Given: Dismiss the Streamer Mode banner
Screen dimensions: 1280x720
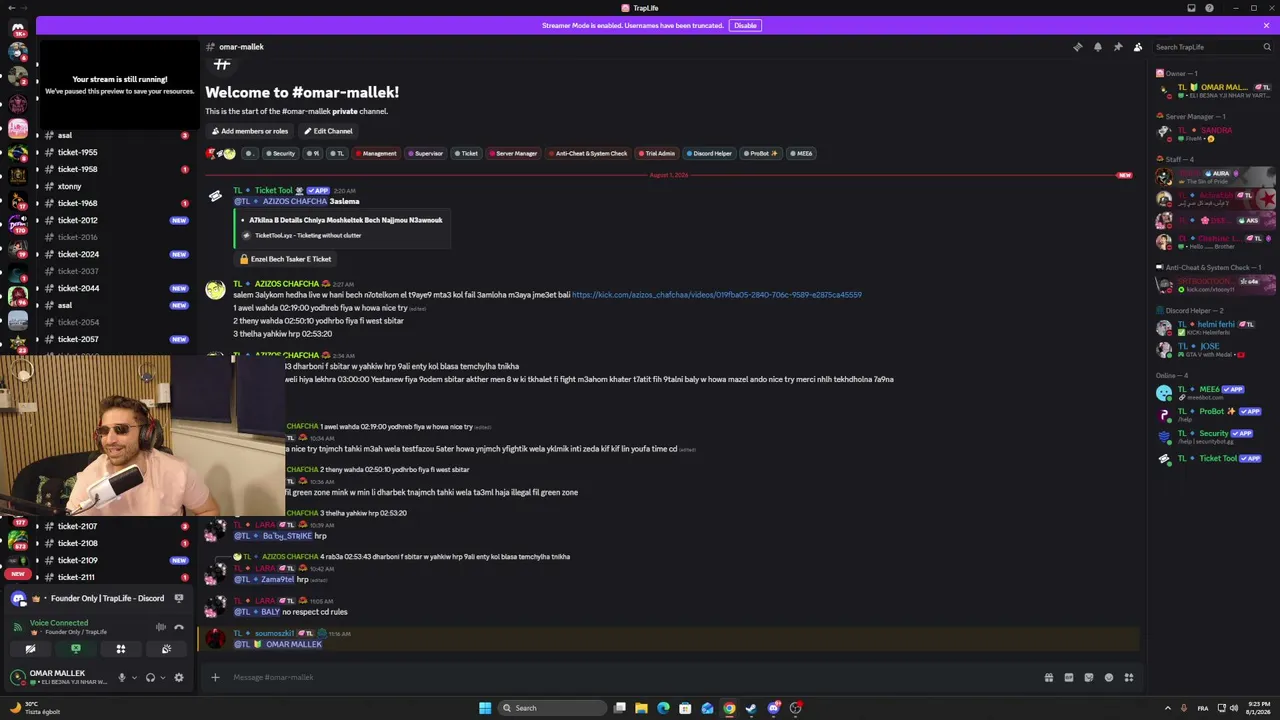Looking at the screenshot, I should (1266, 25).
